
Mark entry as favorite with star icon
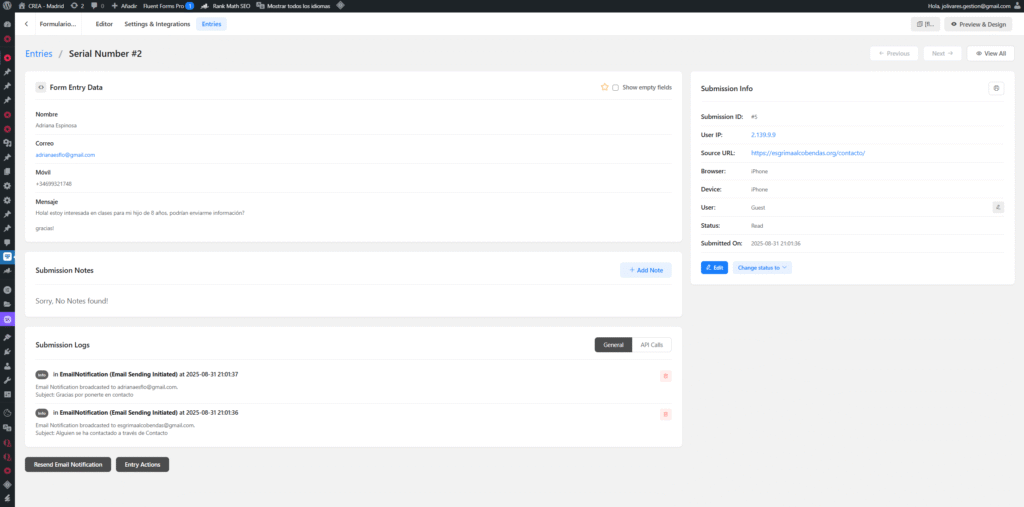(x=604, y=87)
